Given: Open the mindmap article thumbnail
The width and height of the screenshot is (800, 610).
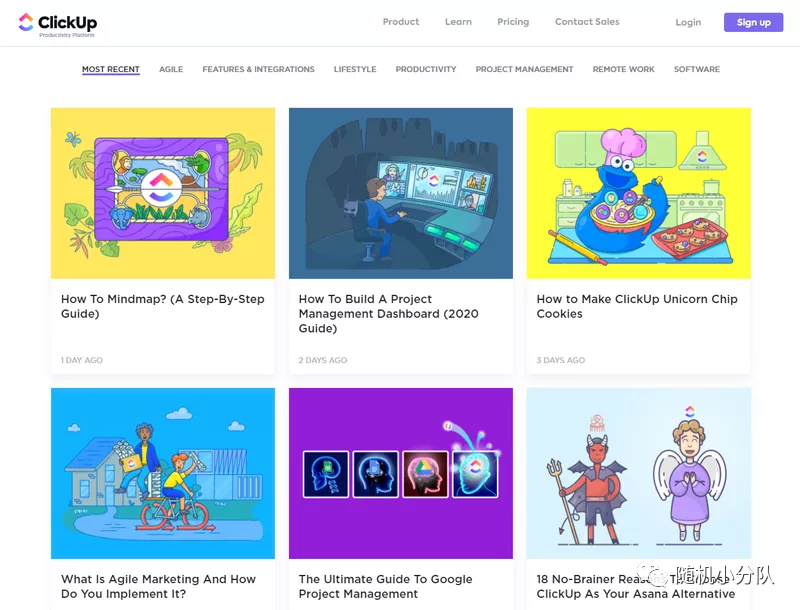Looking at the screenshot, I should pyautogui.click(x=163, y=193).
